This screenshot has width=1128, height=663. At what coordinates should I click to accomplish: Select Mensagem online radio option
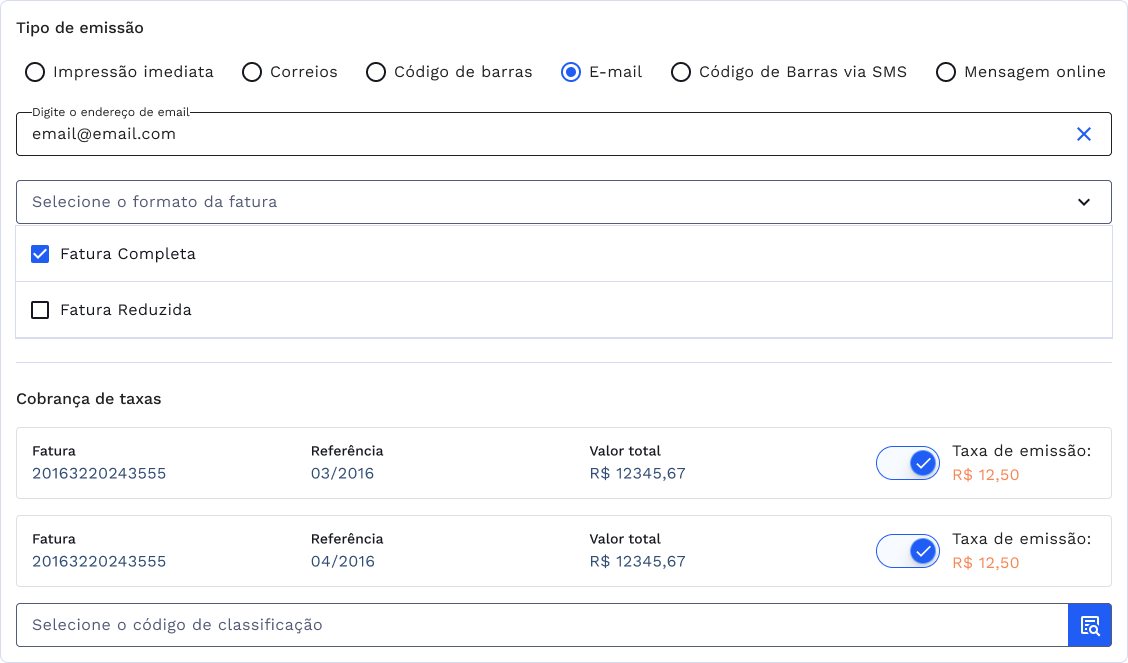[x=946, y=72]
